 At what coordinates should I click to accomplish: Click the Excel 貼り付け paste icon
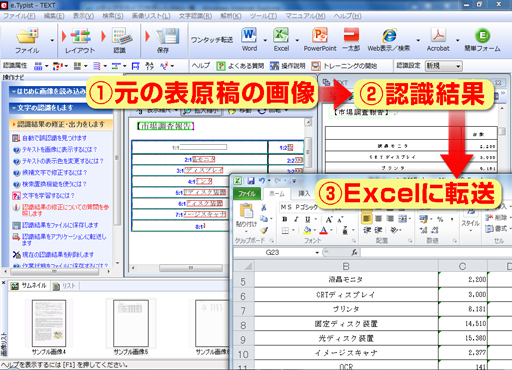pos(246,211)
